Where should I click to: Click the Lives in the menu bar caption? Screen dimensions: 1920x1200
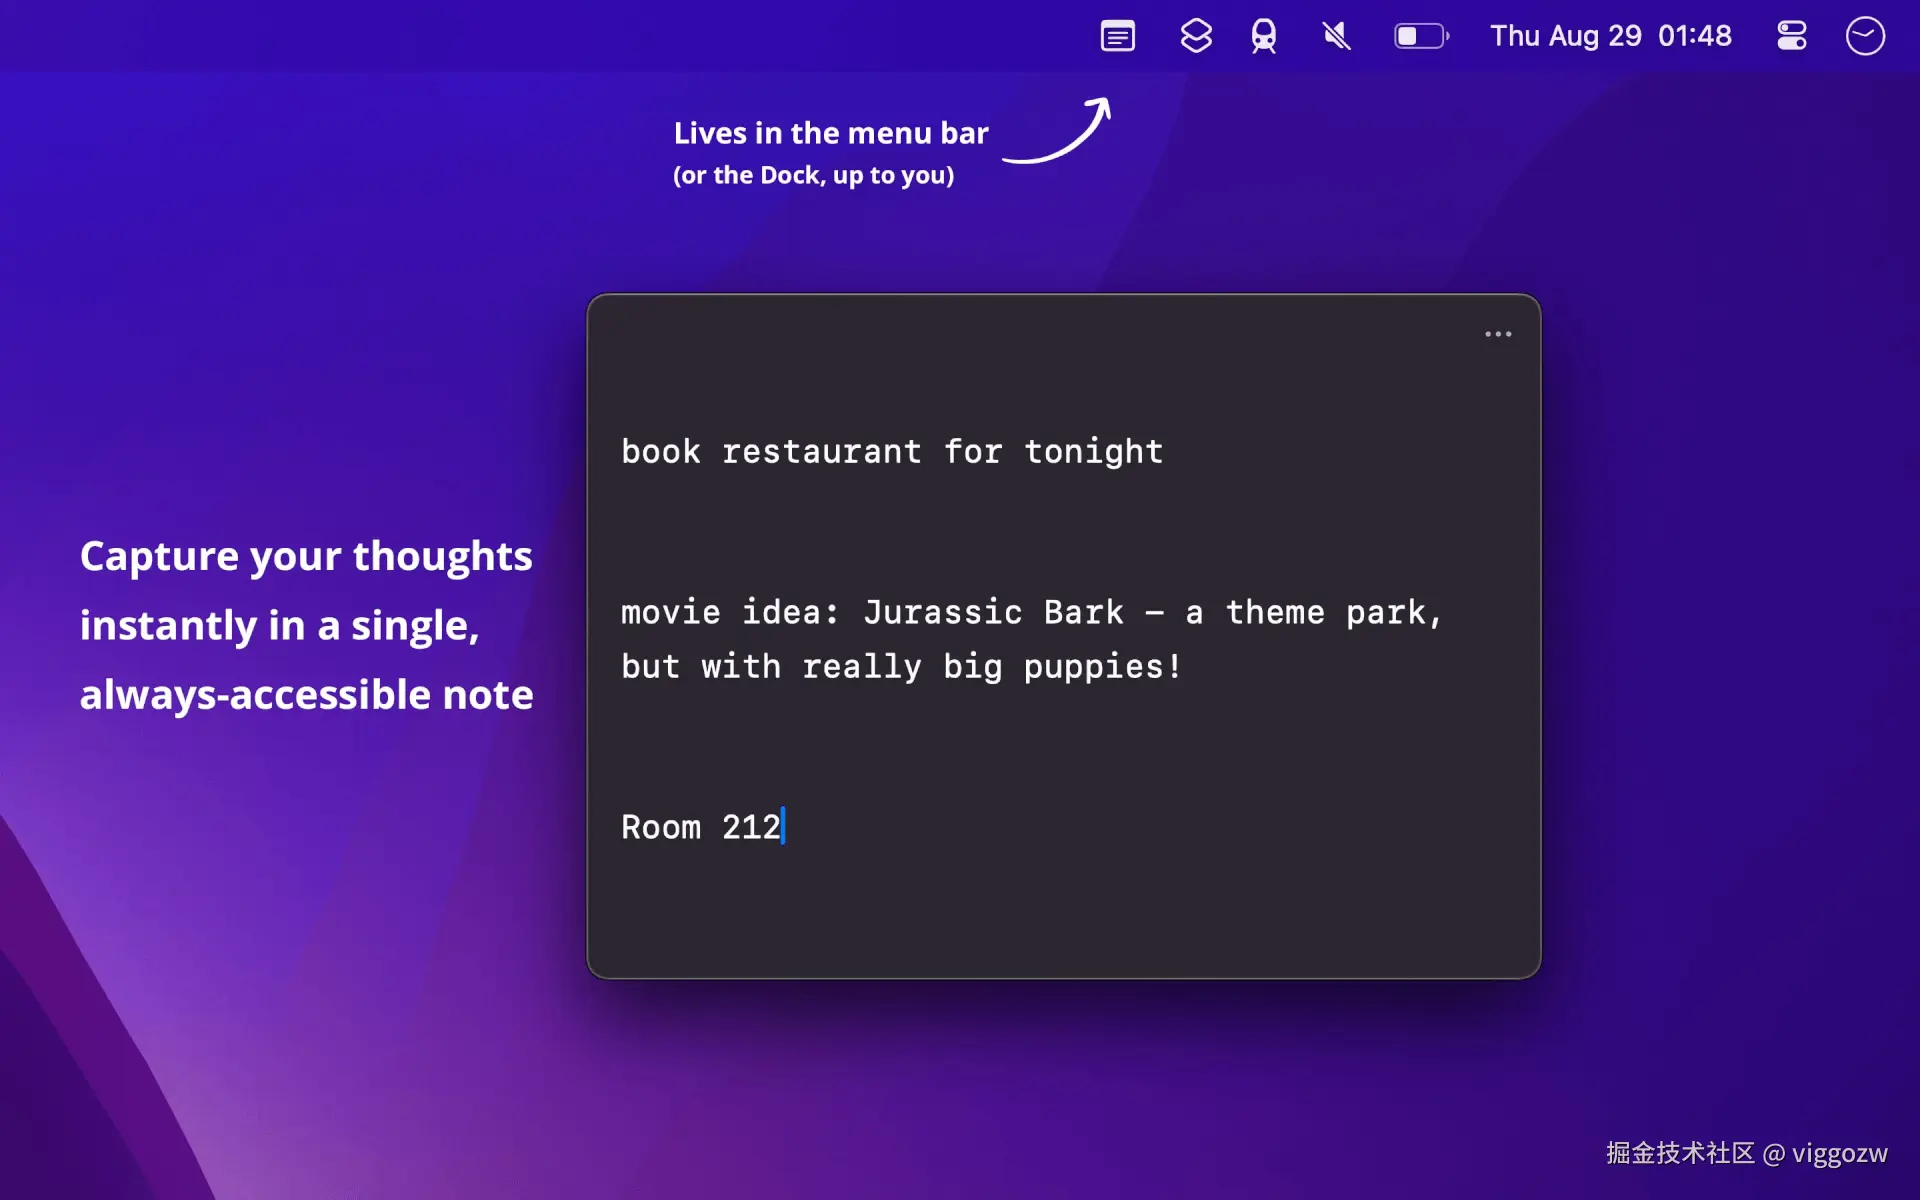coord(830,133)
